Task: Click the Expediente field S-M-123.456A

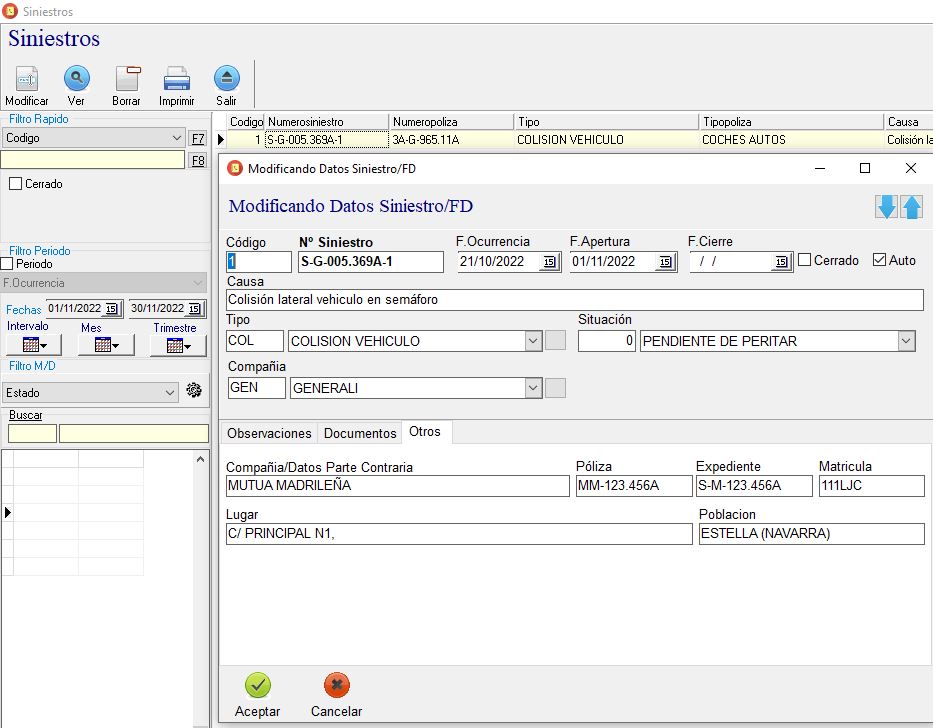Action: tap(754, 486)
